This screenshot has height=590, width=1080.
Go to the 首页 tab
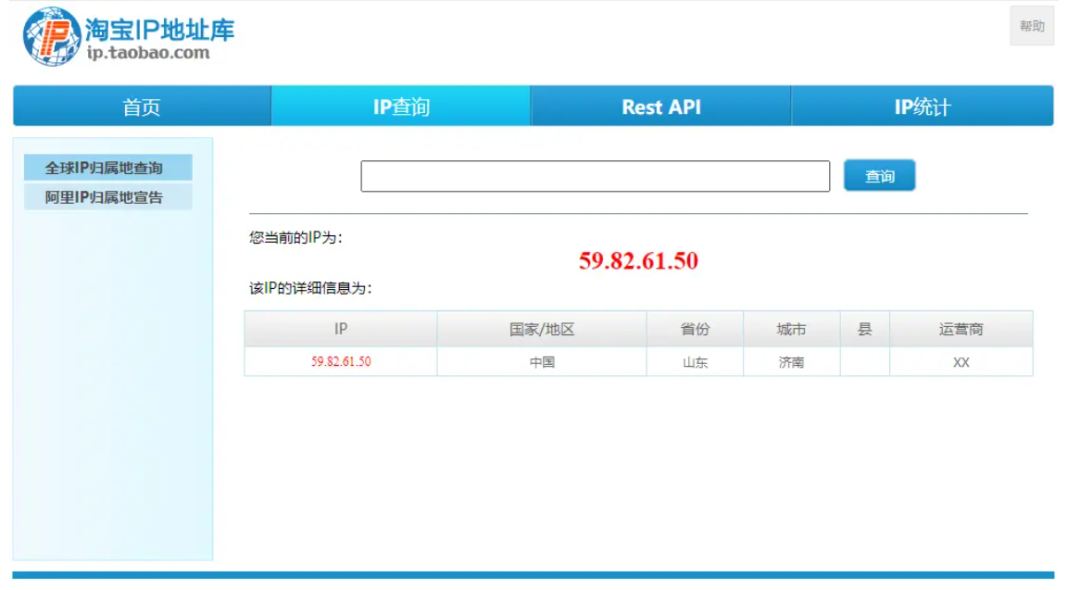142,107
